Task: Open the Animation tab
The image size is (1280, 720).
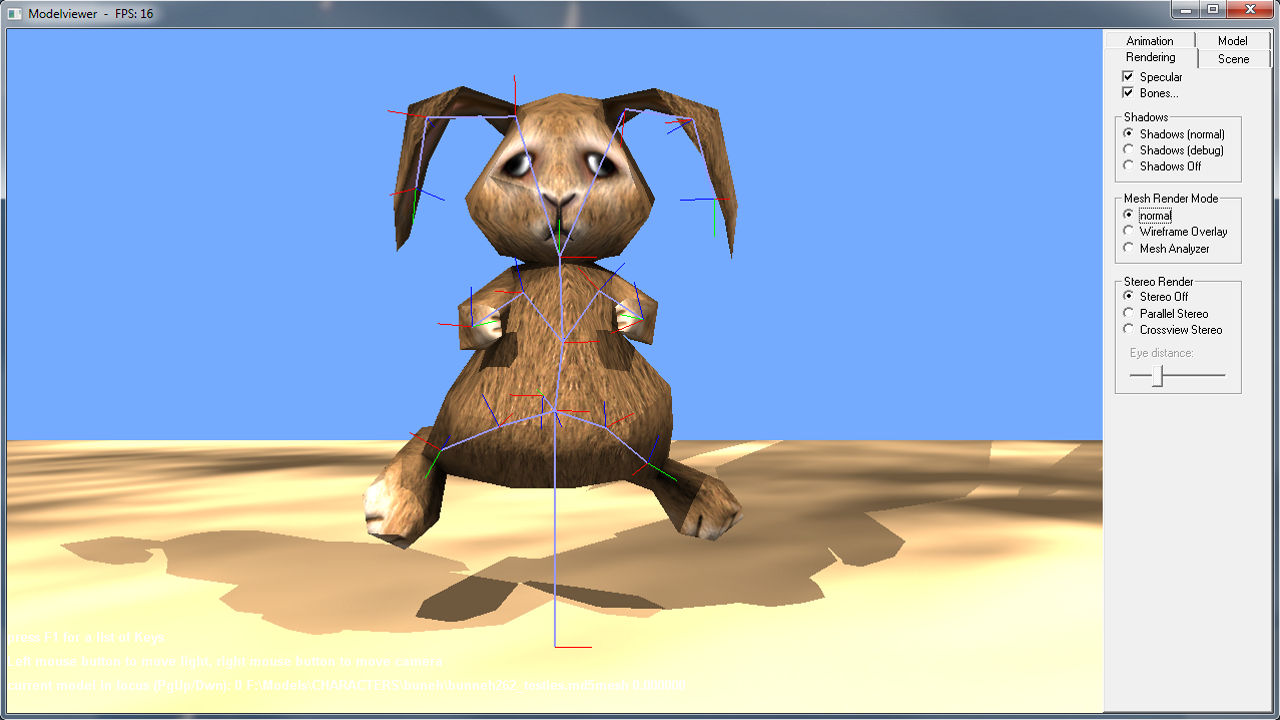Action: (1149, 41)
